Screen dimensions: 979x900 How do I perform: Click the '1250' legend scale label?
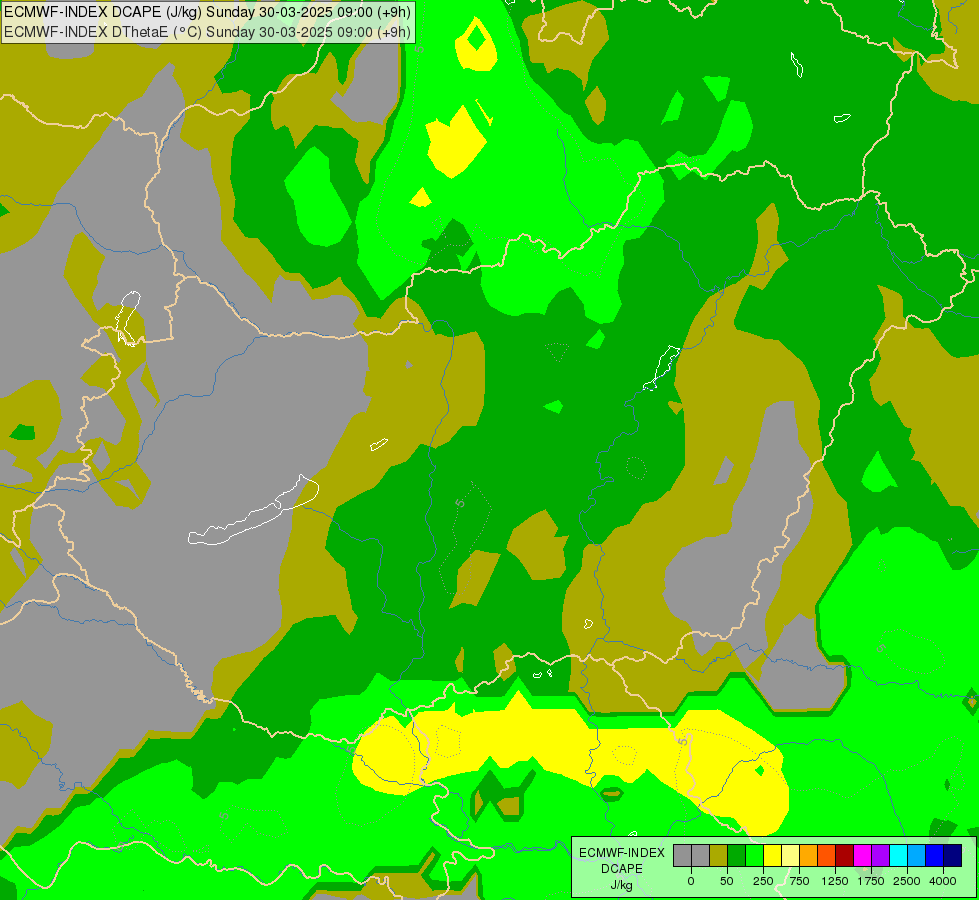coord(835,881)
